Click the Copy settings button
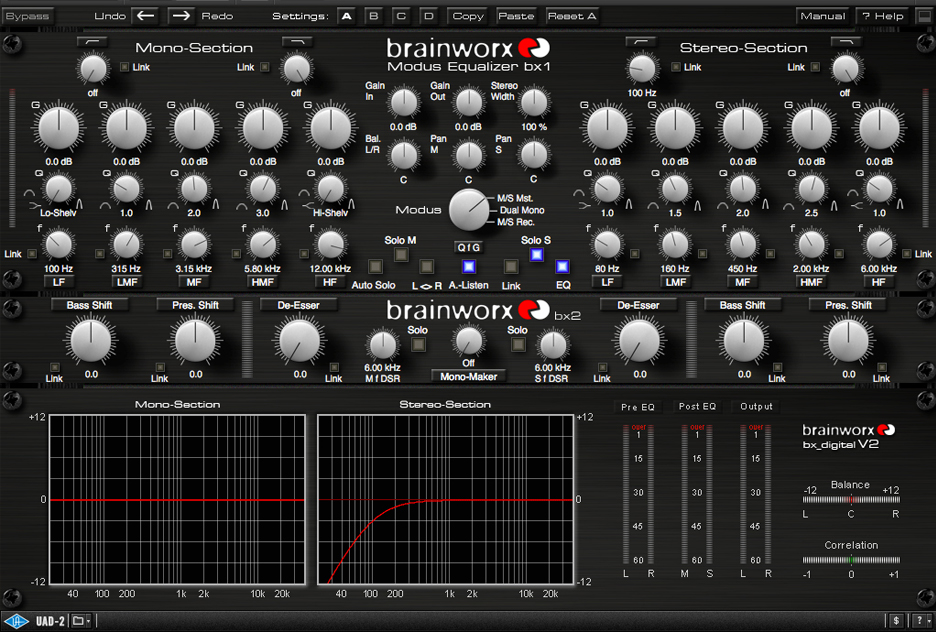Viewport: 936px width, 632px height. [x=468, y=16]
